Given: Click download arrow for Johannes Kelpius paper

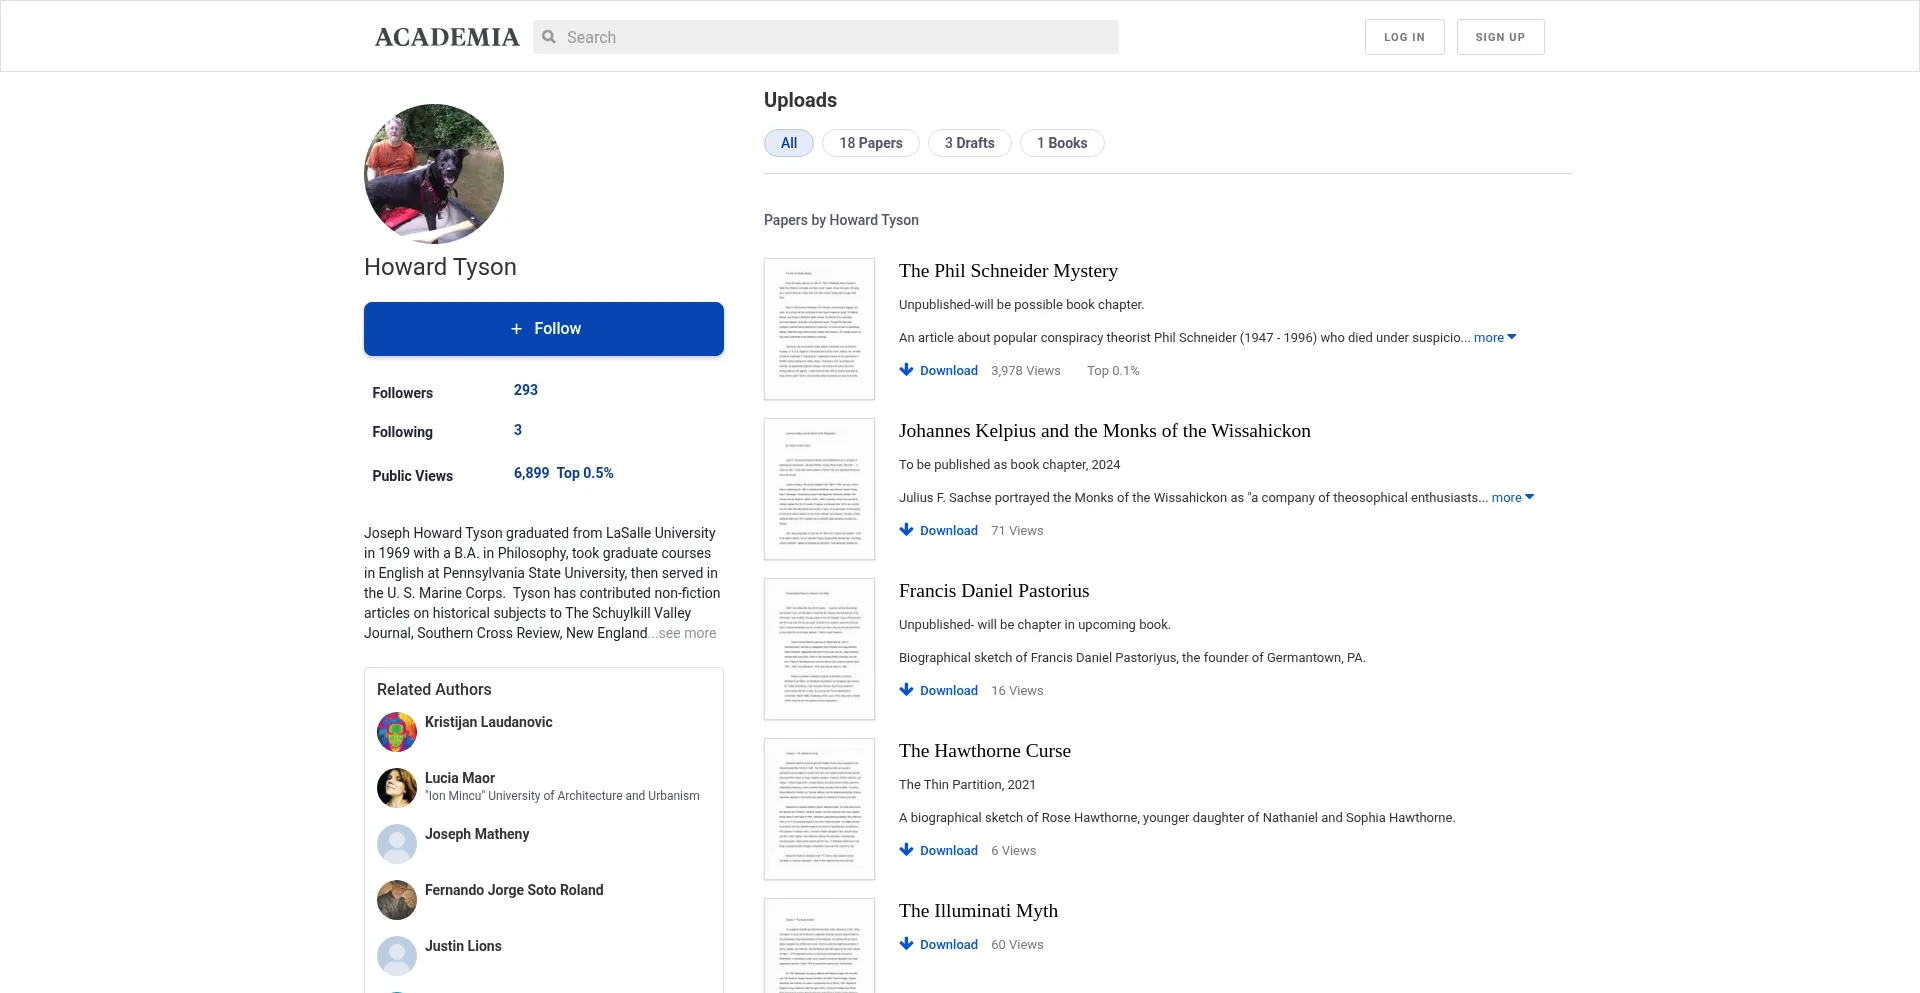Looking at the screenshot, I should pos(906,530).
